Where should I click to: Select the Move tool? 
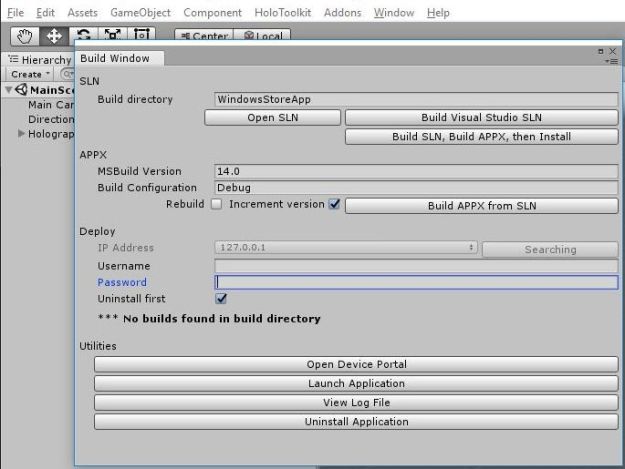click(x=52, y=37)
